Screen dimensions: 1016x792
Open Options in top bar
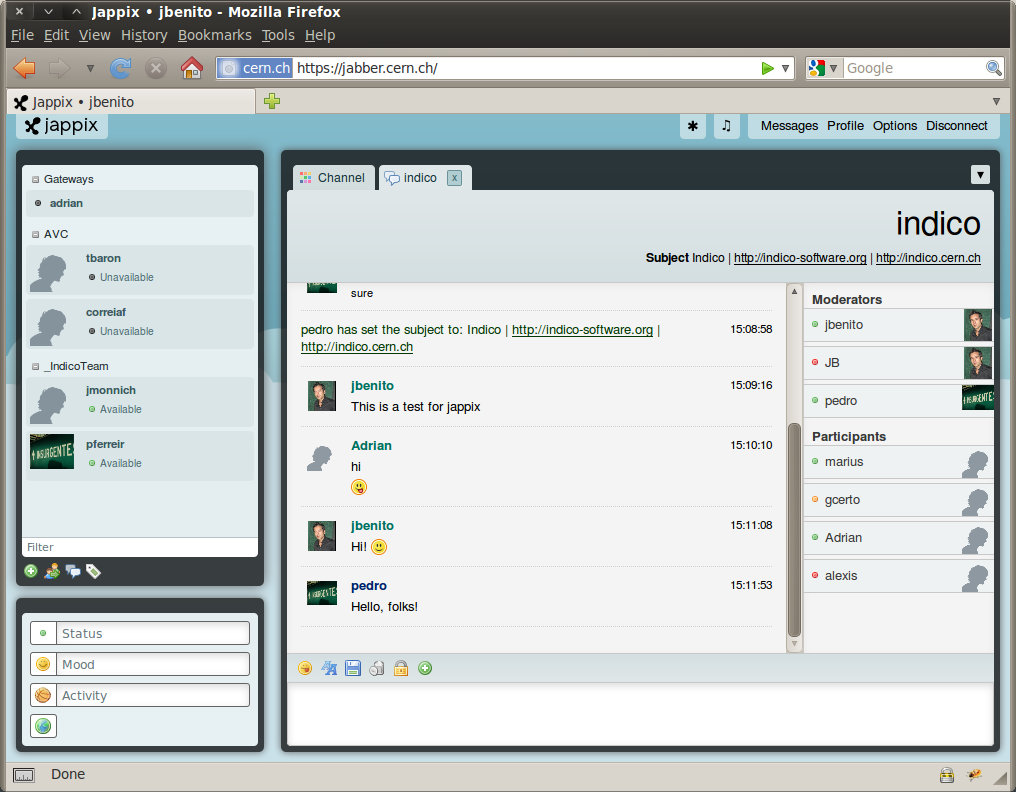pyautogui.click(x=895, y=126)
